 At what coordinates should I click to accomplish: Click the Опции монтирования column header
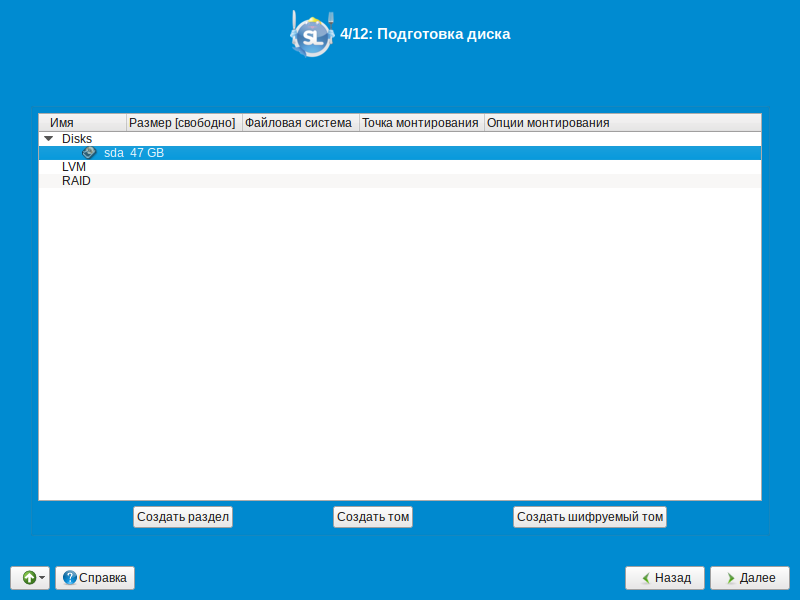pyautogui.click(x=622, y=122)
